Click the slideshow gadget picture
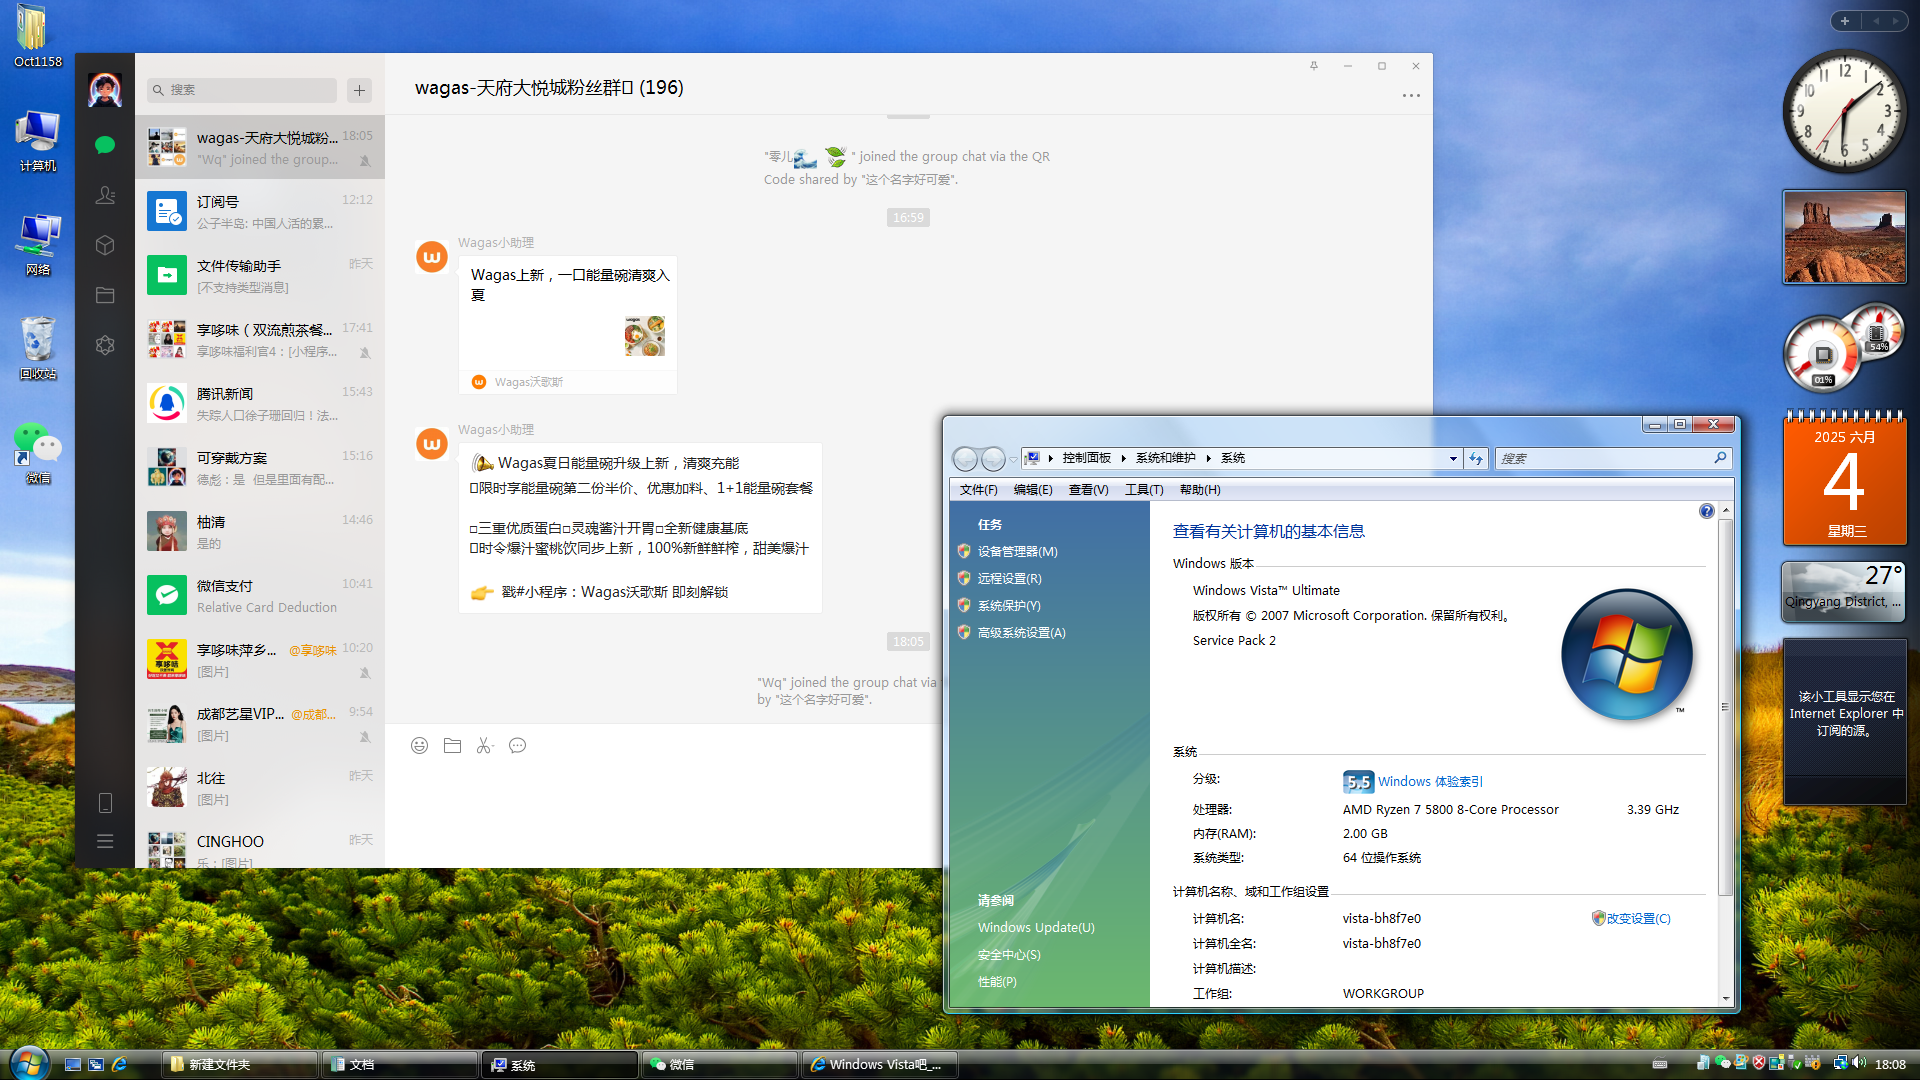Viewport: 1920px width, 1080px height. click(x=1844, y=238)
